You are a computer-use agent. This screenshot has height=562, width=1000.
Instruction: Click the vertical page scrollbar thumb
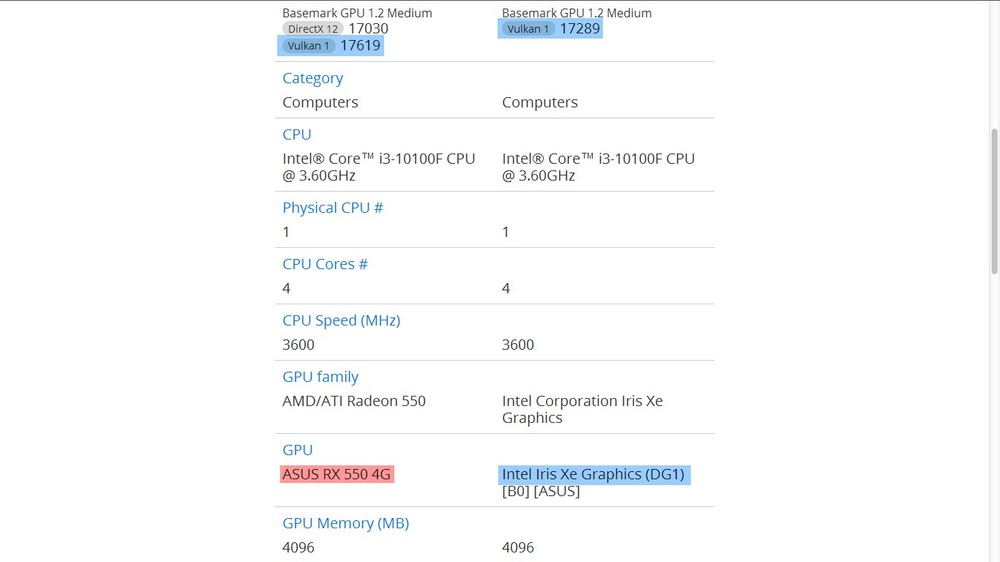[994, 202]
